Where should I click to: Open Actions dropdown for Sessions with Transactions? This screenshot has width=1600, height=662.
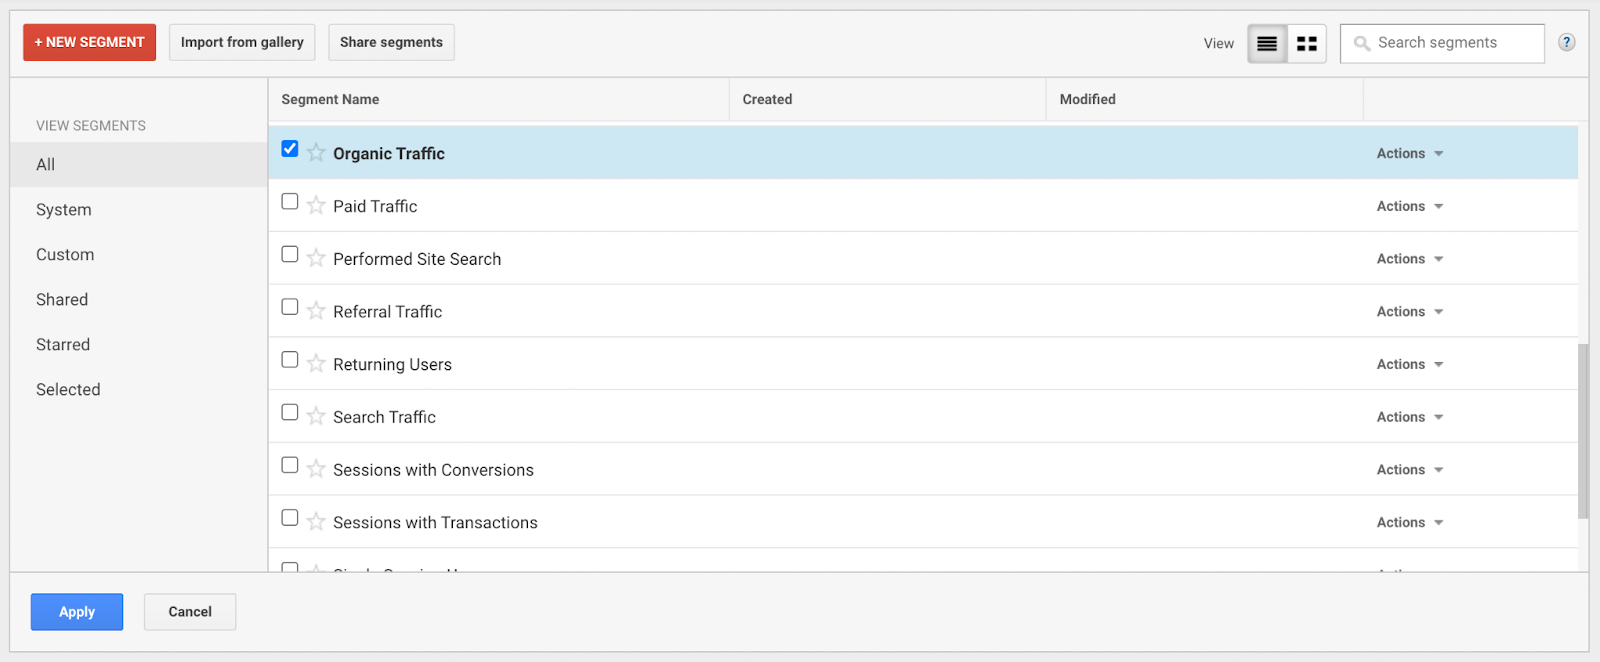[1410, 523]
